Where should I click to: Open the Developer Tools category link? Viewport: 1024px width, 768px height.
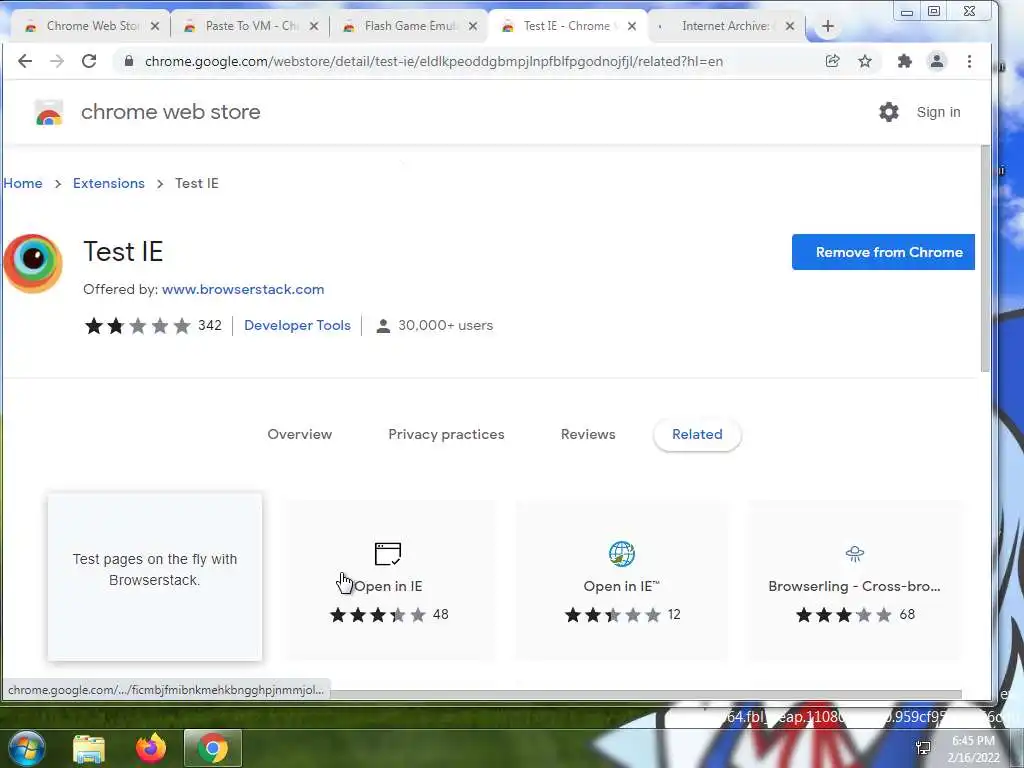[297, 325]
